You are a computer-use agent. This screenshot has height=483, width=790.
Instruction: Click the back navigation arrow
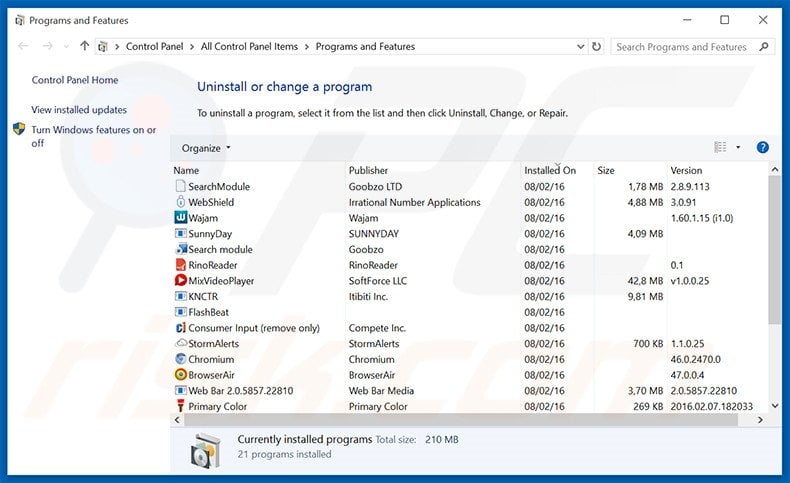coord(23,46)
